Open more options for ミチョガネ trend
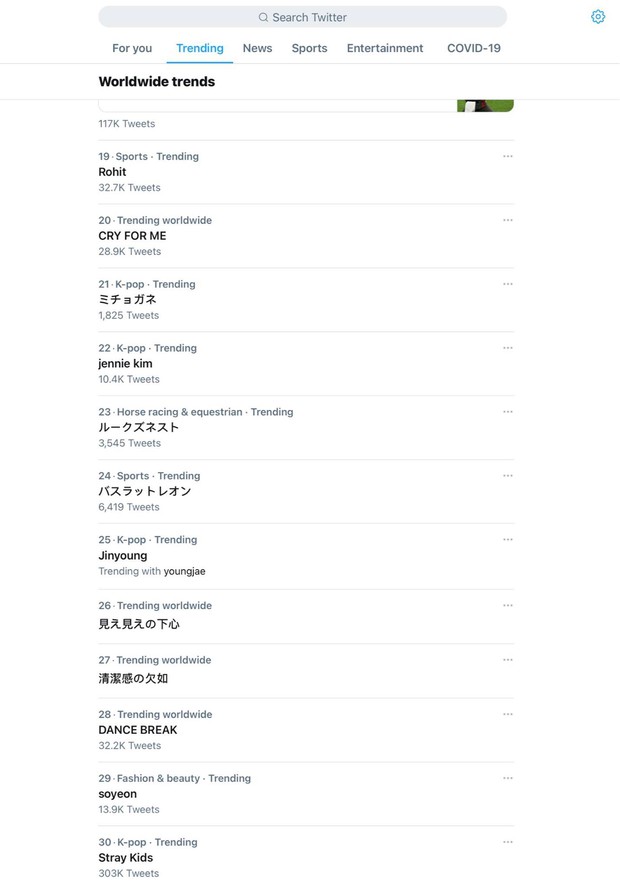This screenshot has height=889, width=620. tap(508, 284)
